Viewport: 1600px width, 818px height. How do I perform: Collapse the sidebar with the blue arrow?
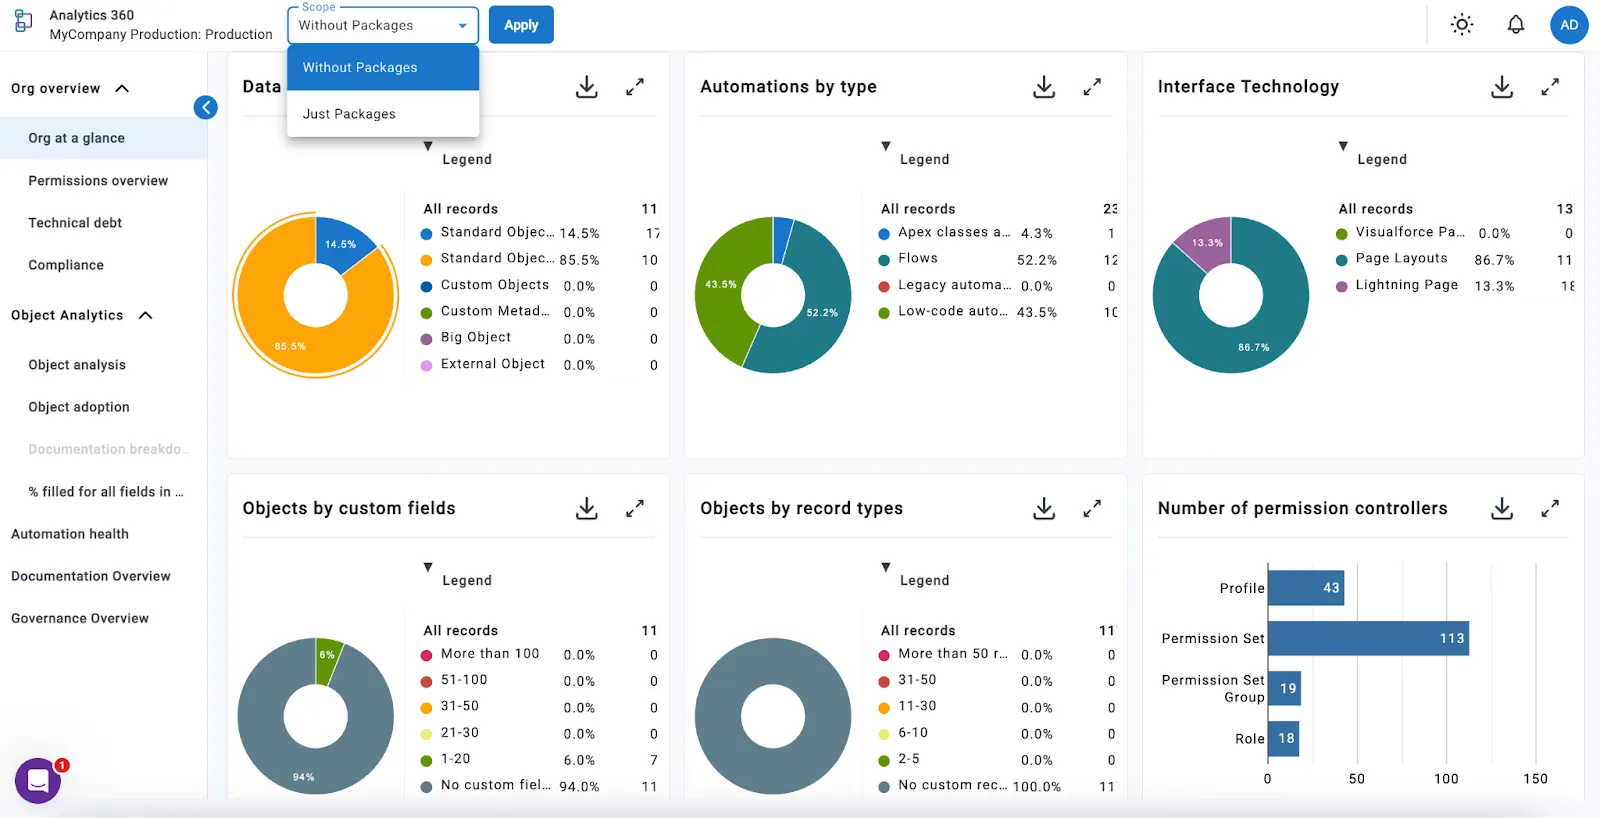point(206,107)
